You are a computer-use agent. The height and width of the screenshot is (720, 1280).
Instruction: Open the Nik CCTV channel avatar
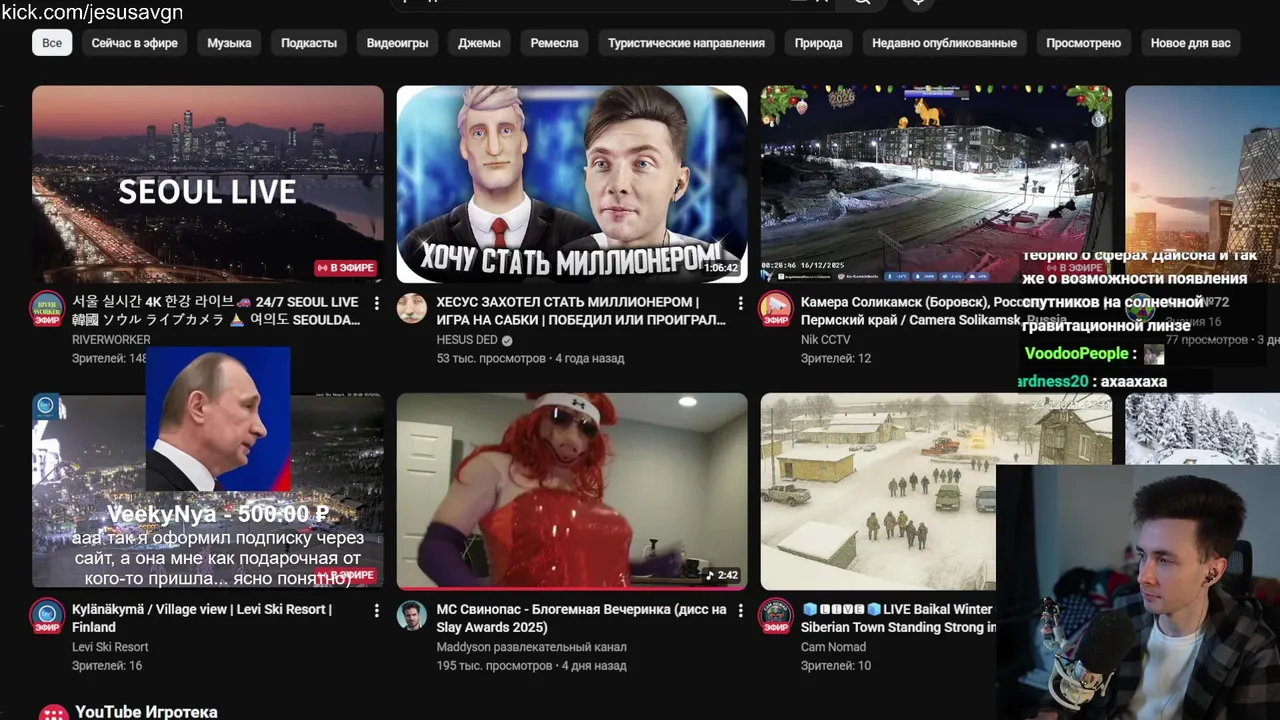[x=776, y=309]
